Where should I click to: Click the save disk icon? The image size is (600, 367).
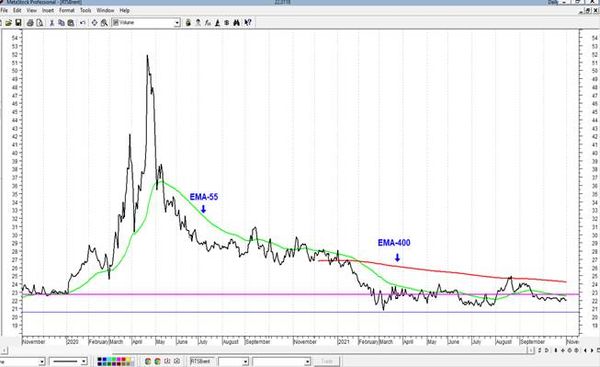pos(18,23)
